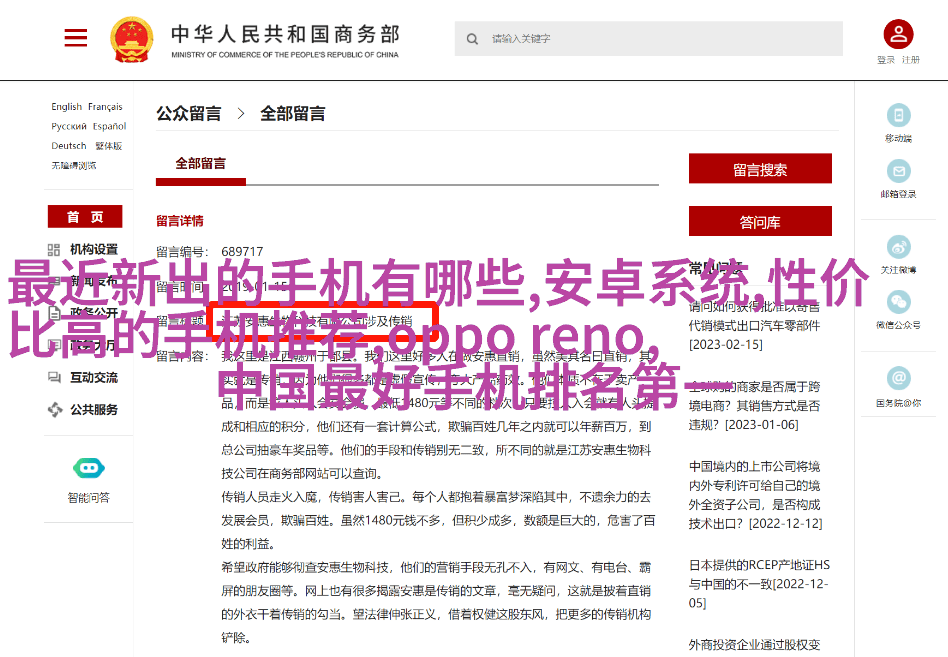948x657 pixels.
Task: Focus the keyword search field
Action: [x=649, y=39]
